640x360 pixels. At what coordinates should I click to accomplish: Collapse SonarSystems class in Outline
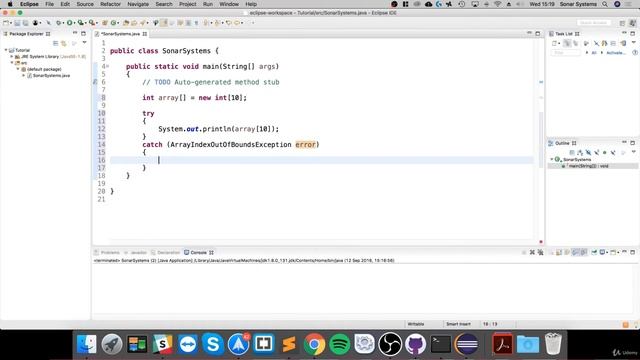[x=551, y=159]
